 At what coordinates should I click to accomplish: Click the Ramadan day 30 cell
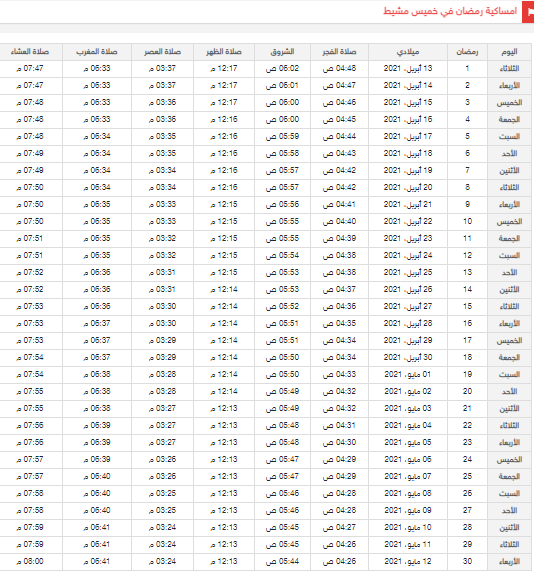coord(467,561)
